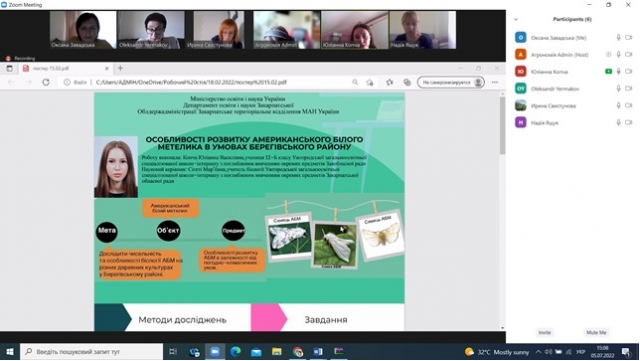Screen dimensions: 640x361
Task: Toggle camera icon for Юліанна Копча
Action: coord(629,71)
